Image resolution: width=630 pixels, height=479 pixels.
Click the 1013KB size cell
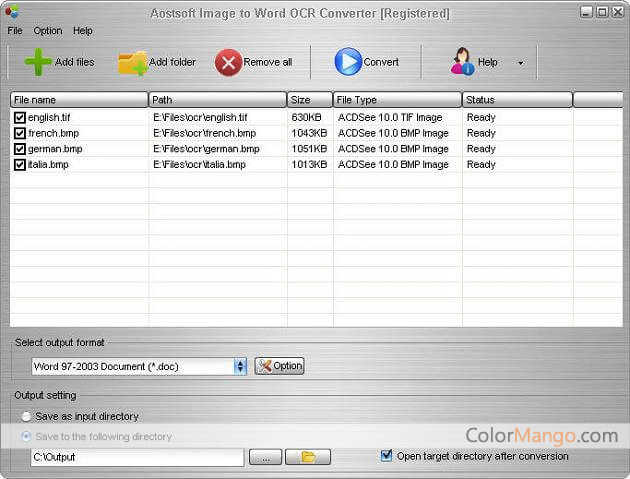309,164
